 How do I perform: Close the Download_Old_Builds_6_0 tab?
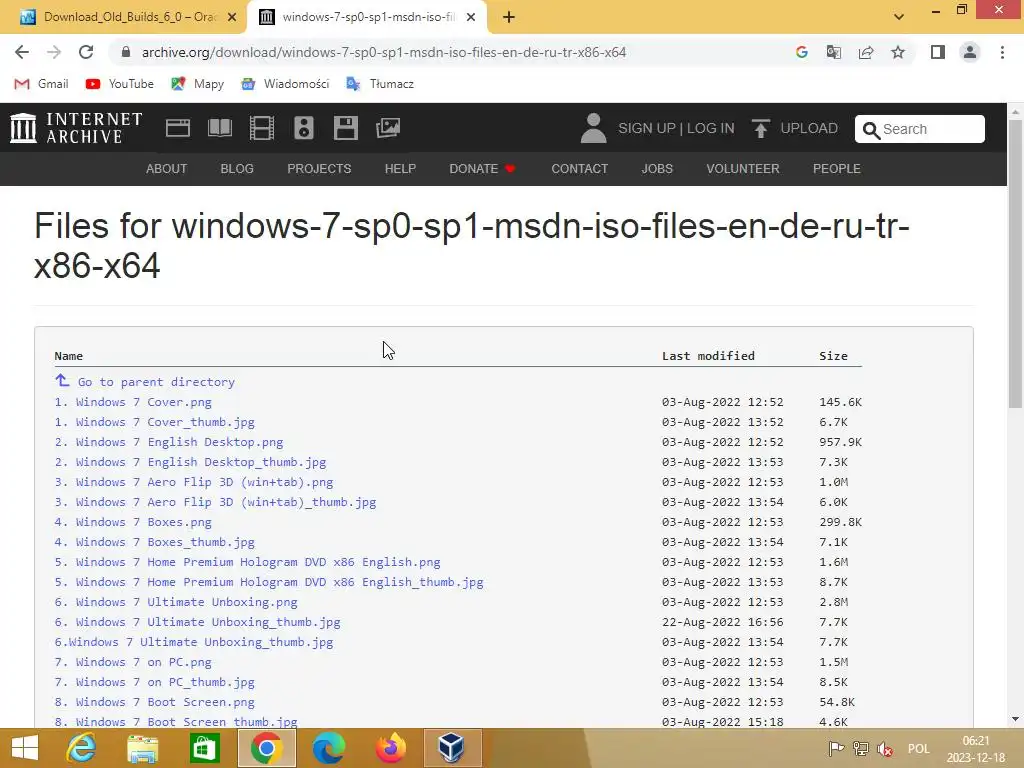click(x=232, y=18)
